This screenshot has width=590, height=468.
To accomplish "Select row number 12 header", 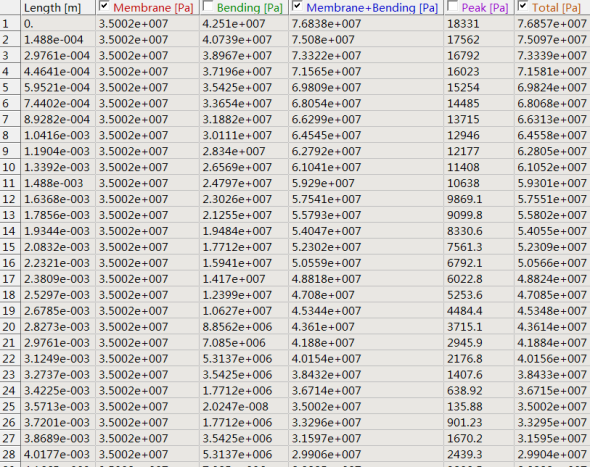I will click(10, 199).
